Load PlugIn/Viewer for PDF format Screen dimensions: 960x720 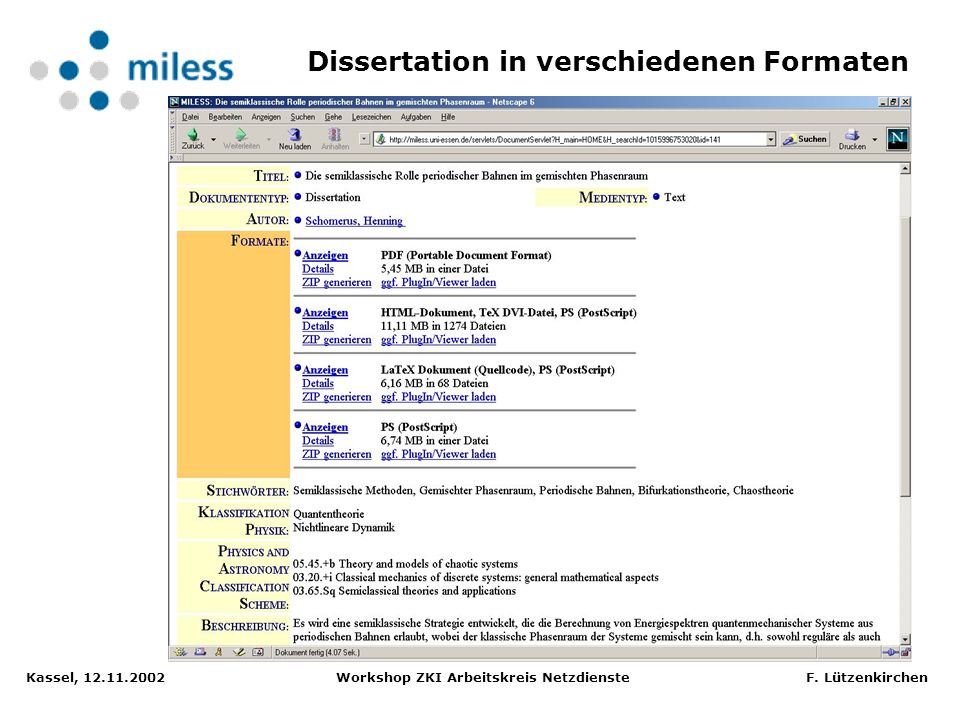[438, 282]
